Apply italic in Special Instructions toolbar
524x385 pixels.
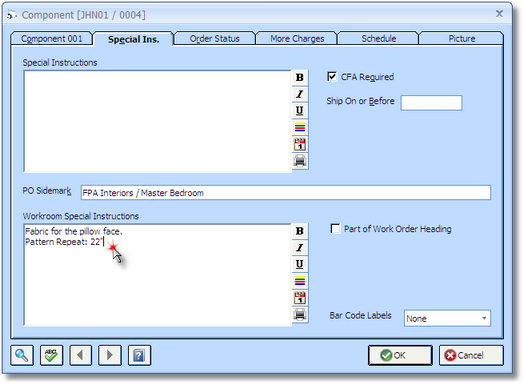click(300, 94)
